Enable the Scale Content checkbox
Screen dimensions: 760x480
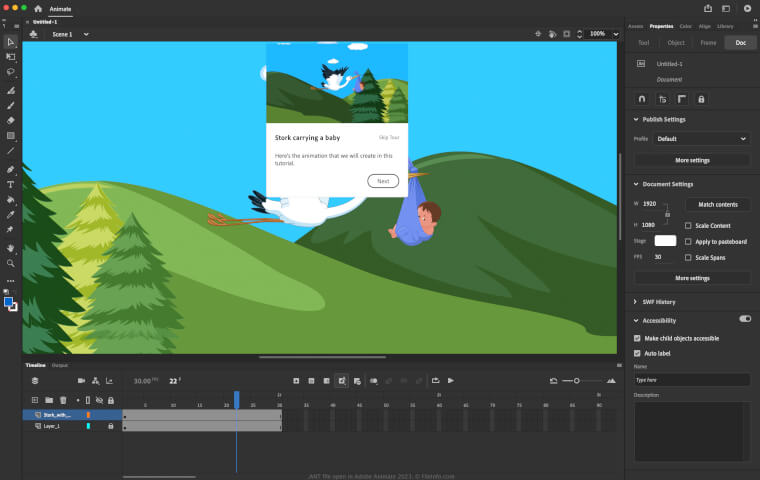point(688,226)
